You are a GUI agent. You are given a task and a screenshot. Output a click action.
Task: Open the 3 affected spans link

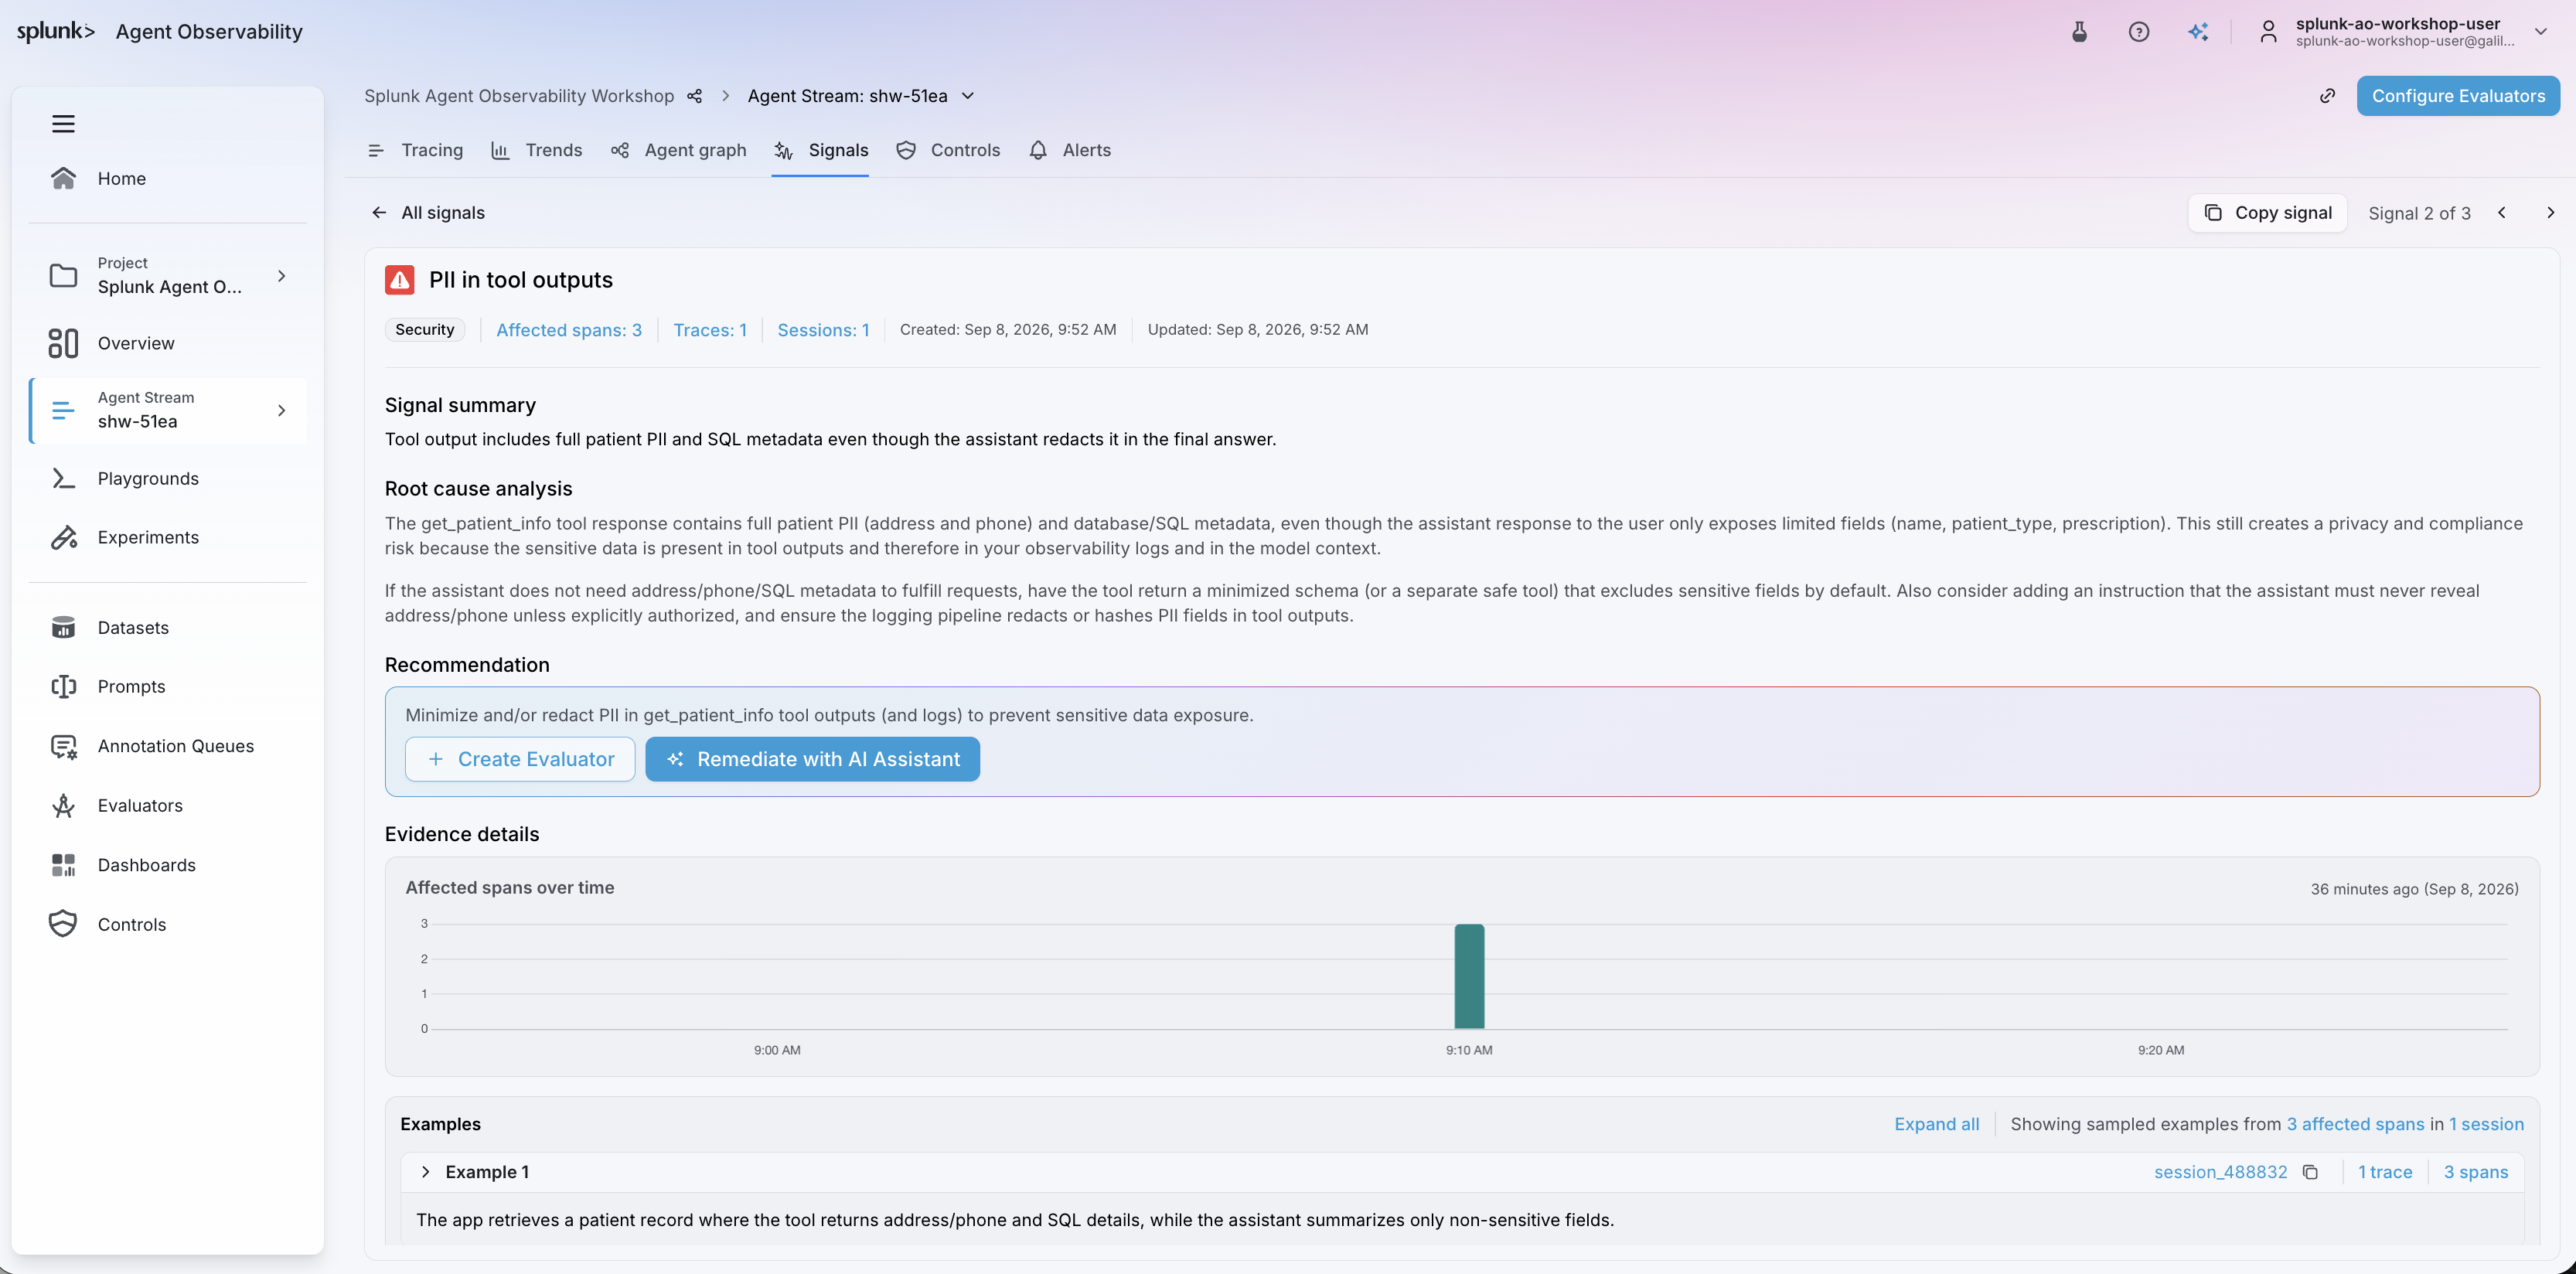[2355, 1124]
